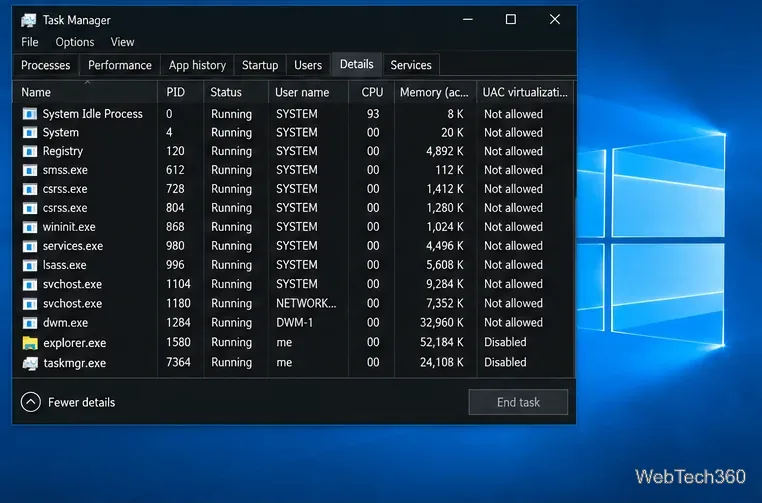Click the icon beside the System row
Image resolution: width=762 pixels, height=503 pixels.
(x=30, y=132)
